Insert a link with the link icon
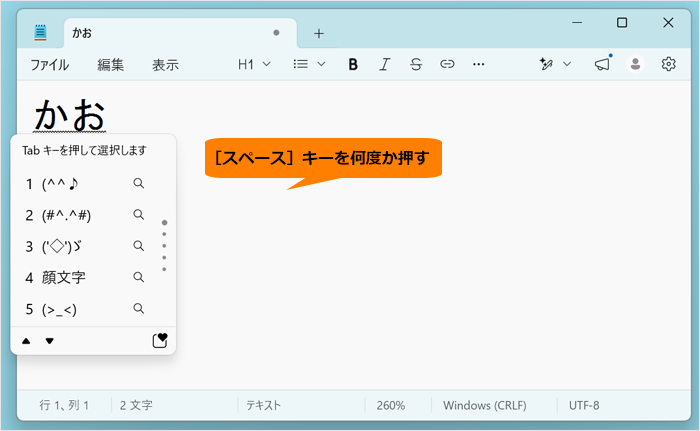The image size is (700, 431). pos(447,64)
